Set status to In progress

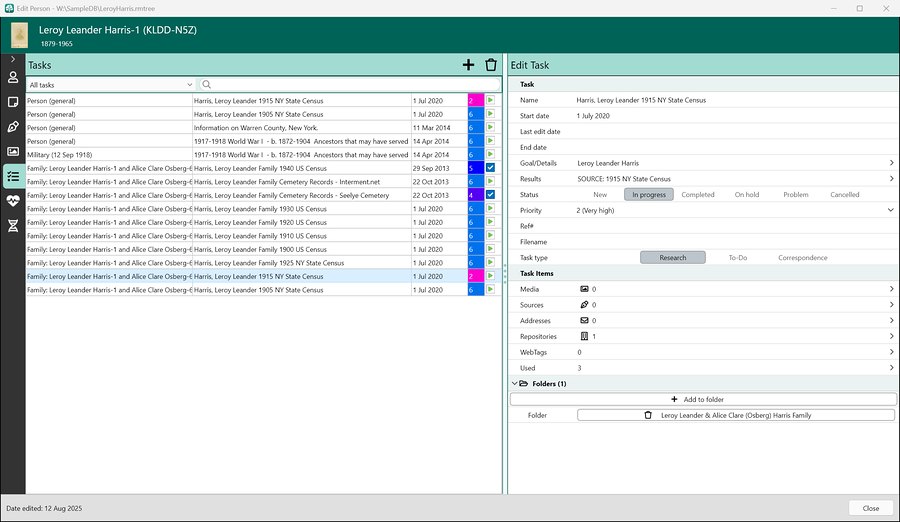coord(649,195)
